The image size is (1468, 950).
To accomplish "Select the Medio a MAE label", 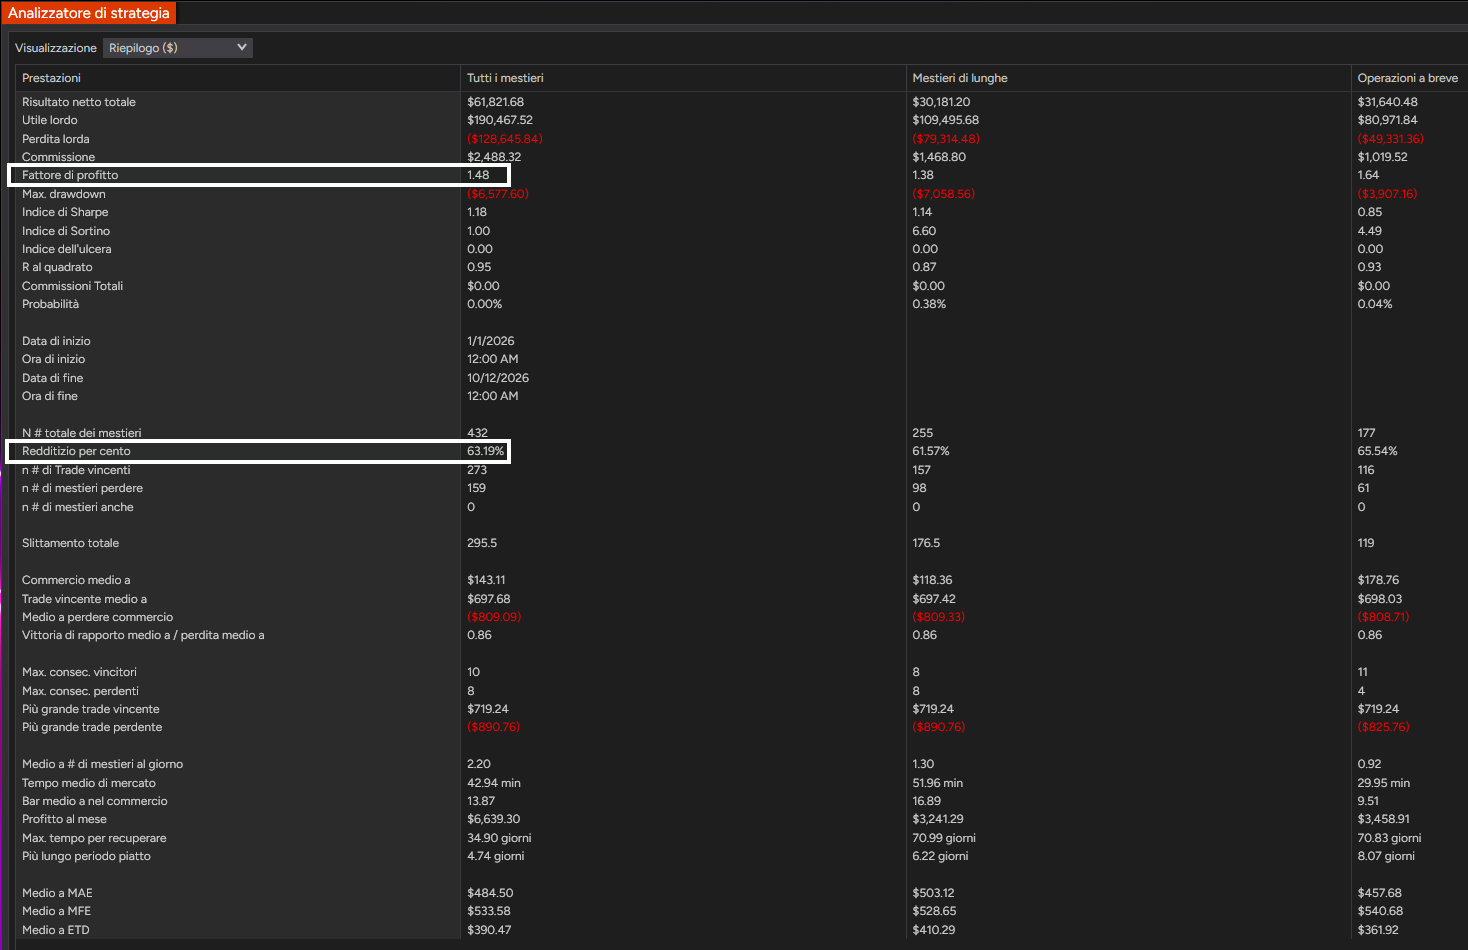I will 57,893.
